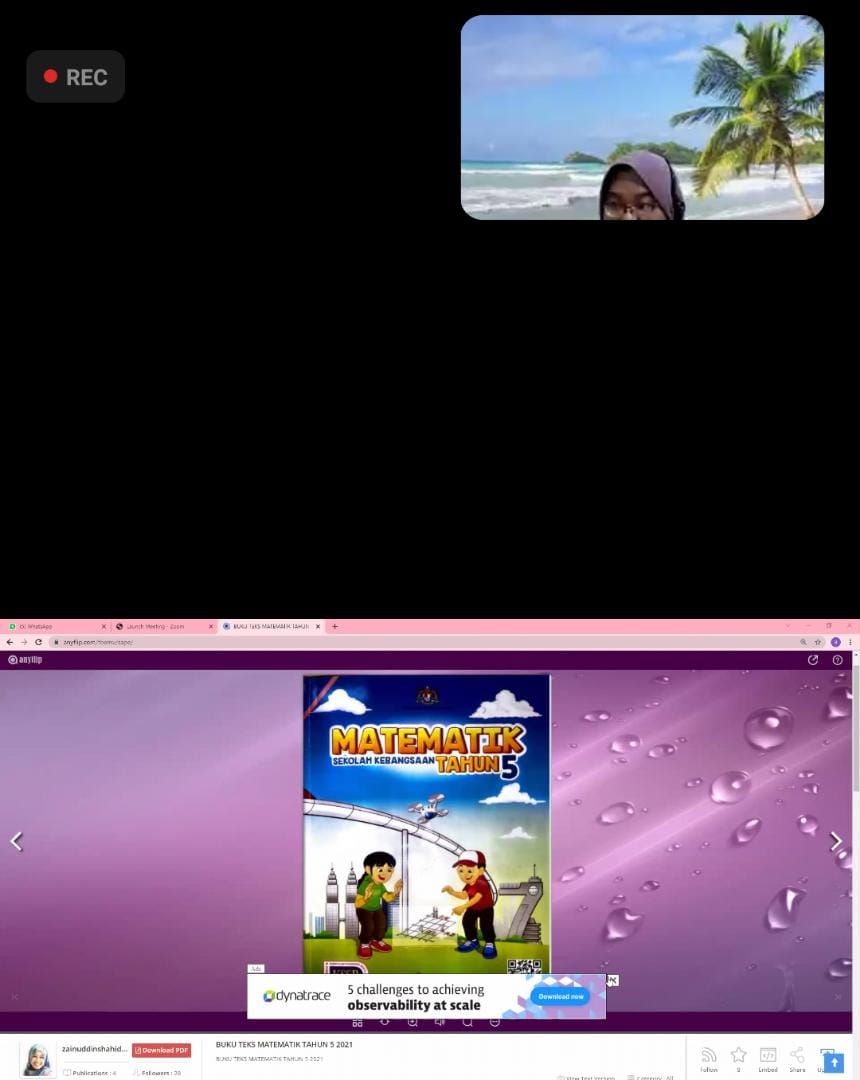The height and width of the screenshot is (1080, 860).
Task: Click the anyflip share icon in purple header
Action: pyautogui.click(x=812, y=660)
